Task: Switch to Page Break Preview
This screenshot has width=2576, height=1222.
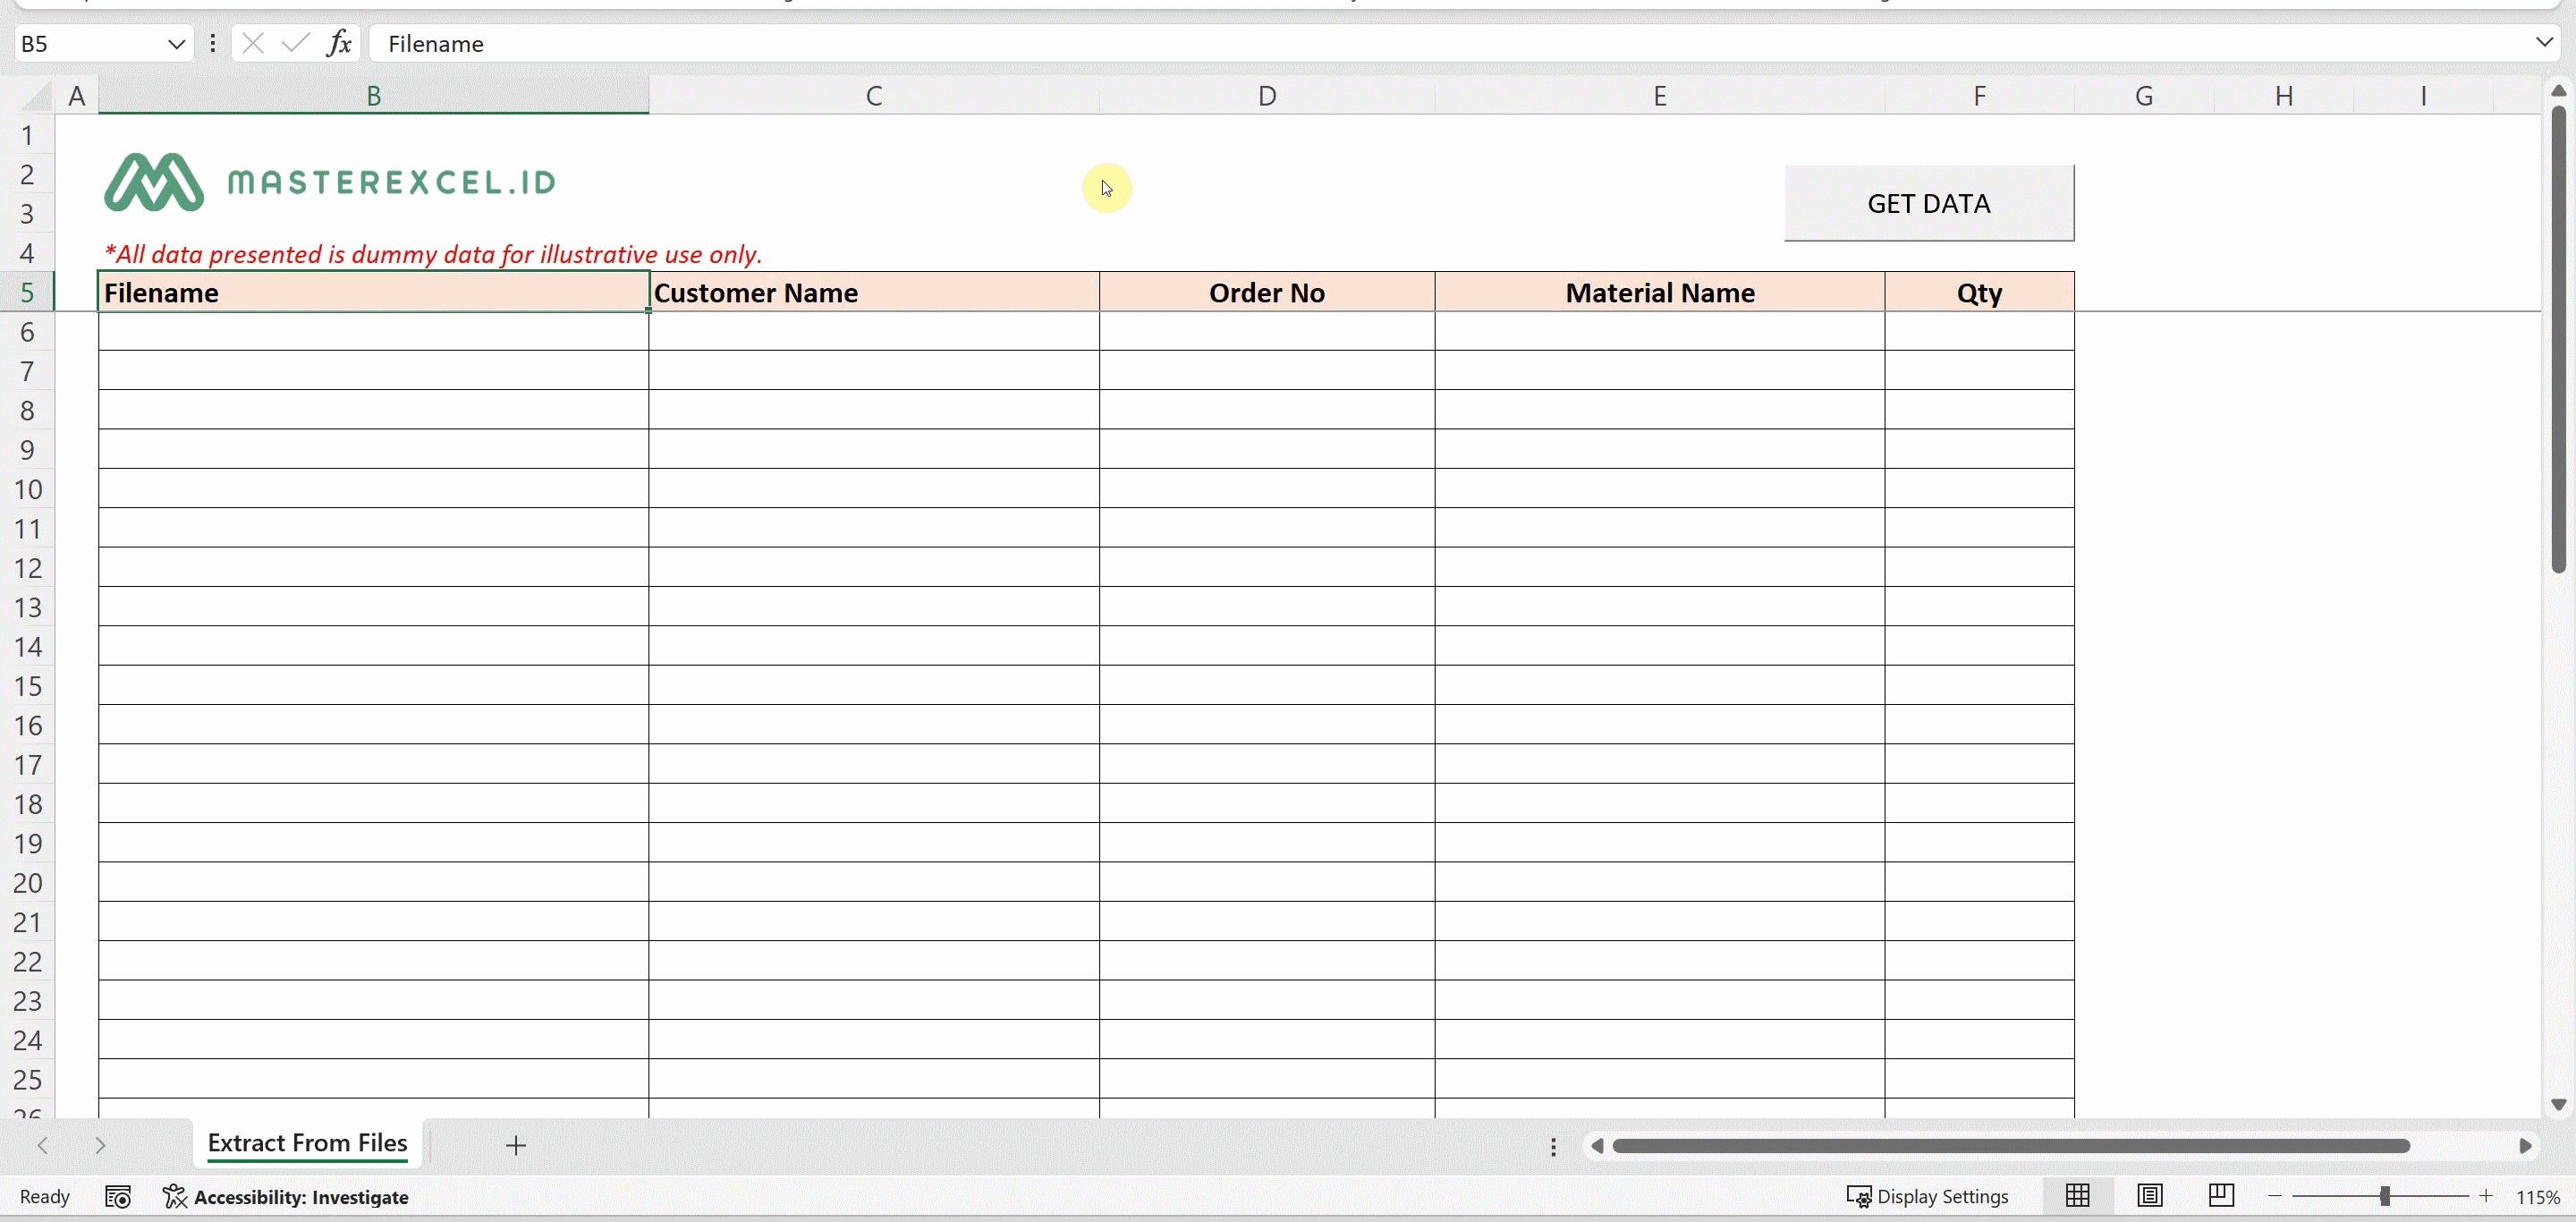Action: pos(2220,1196)
